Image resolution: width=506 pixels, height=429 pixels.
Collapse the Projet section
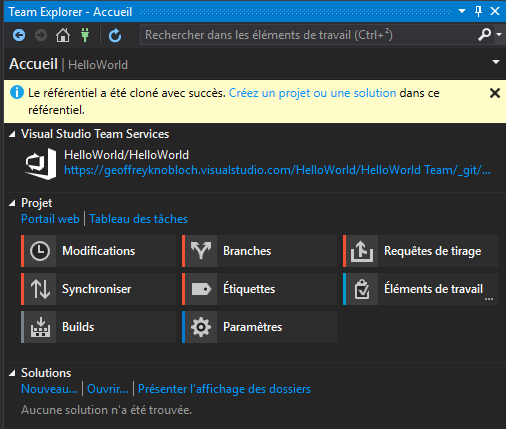(12, 203)
